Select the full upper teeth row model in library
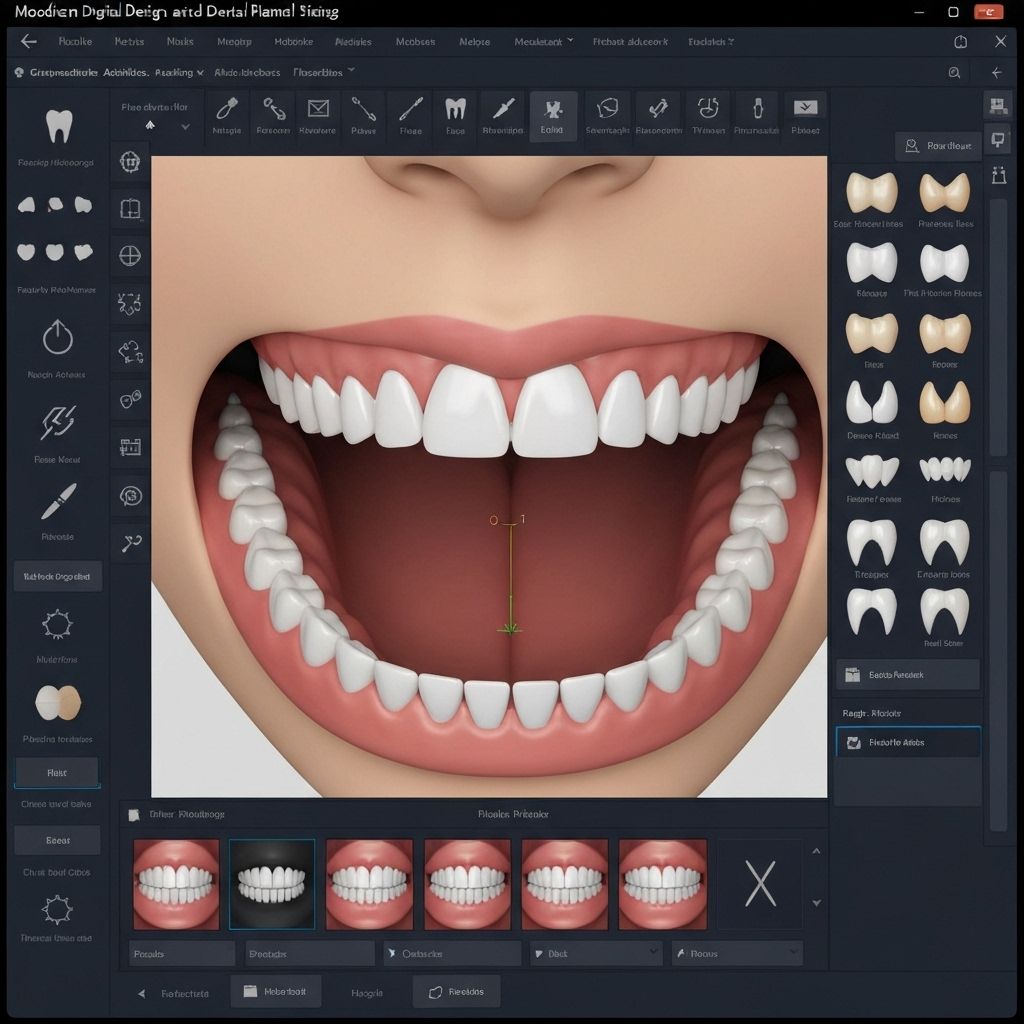The width and height of the screenshot is (1024, 1024). [x=945, y=469]
